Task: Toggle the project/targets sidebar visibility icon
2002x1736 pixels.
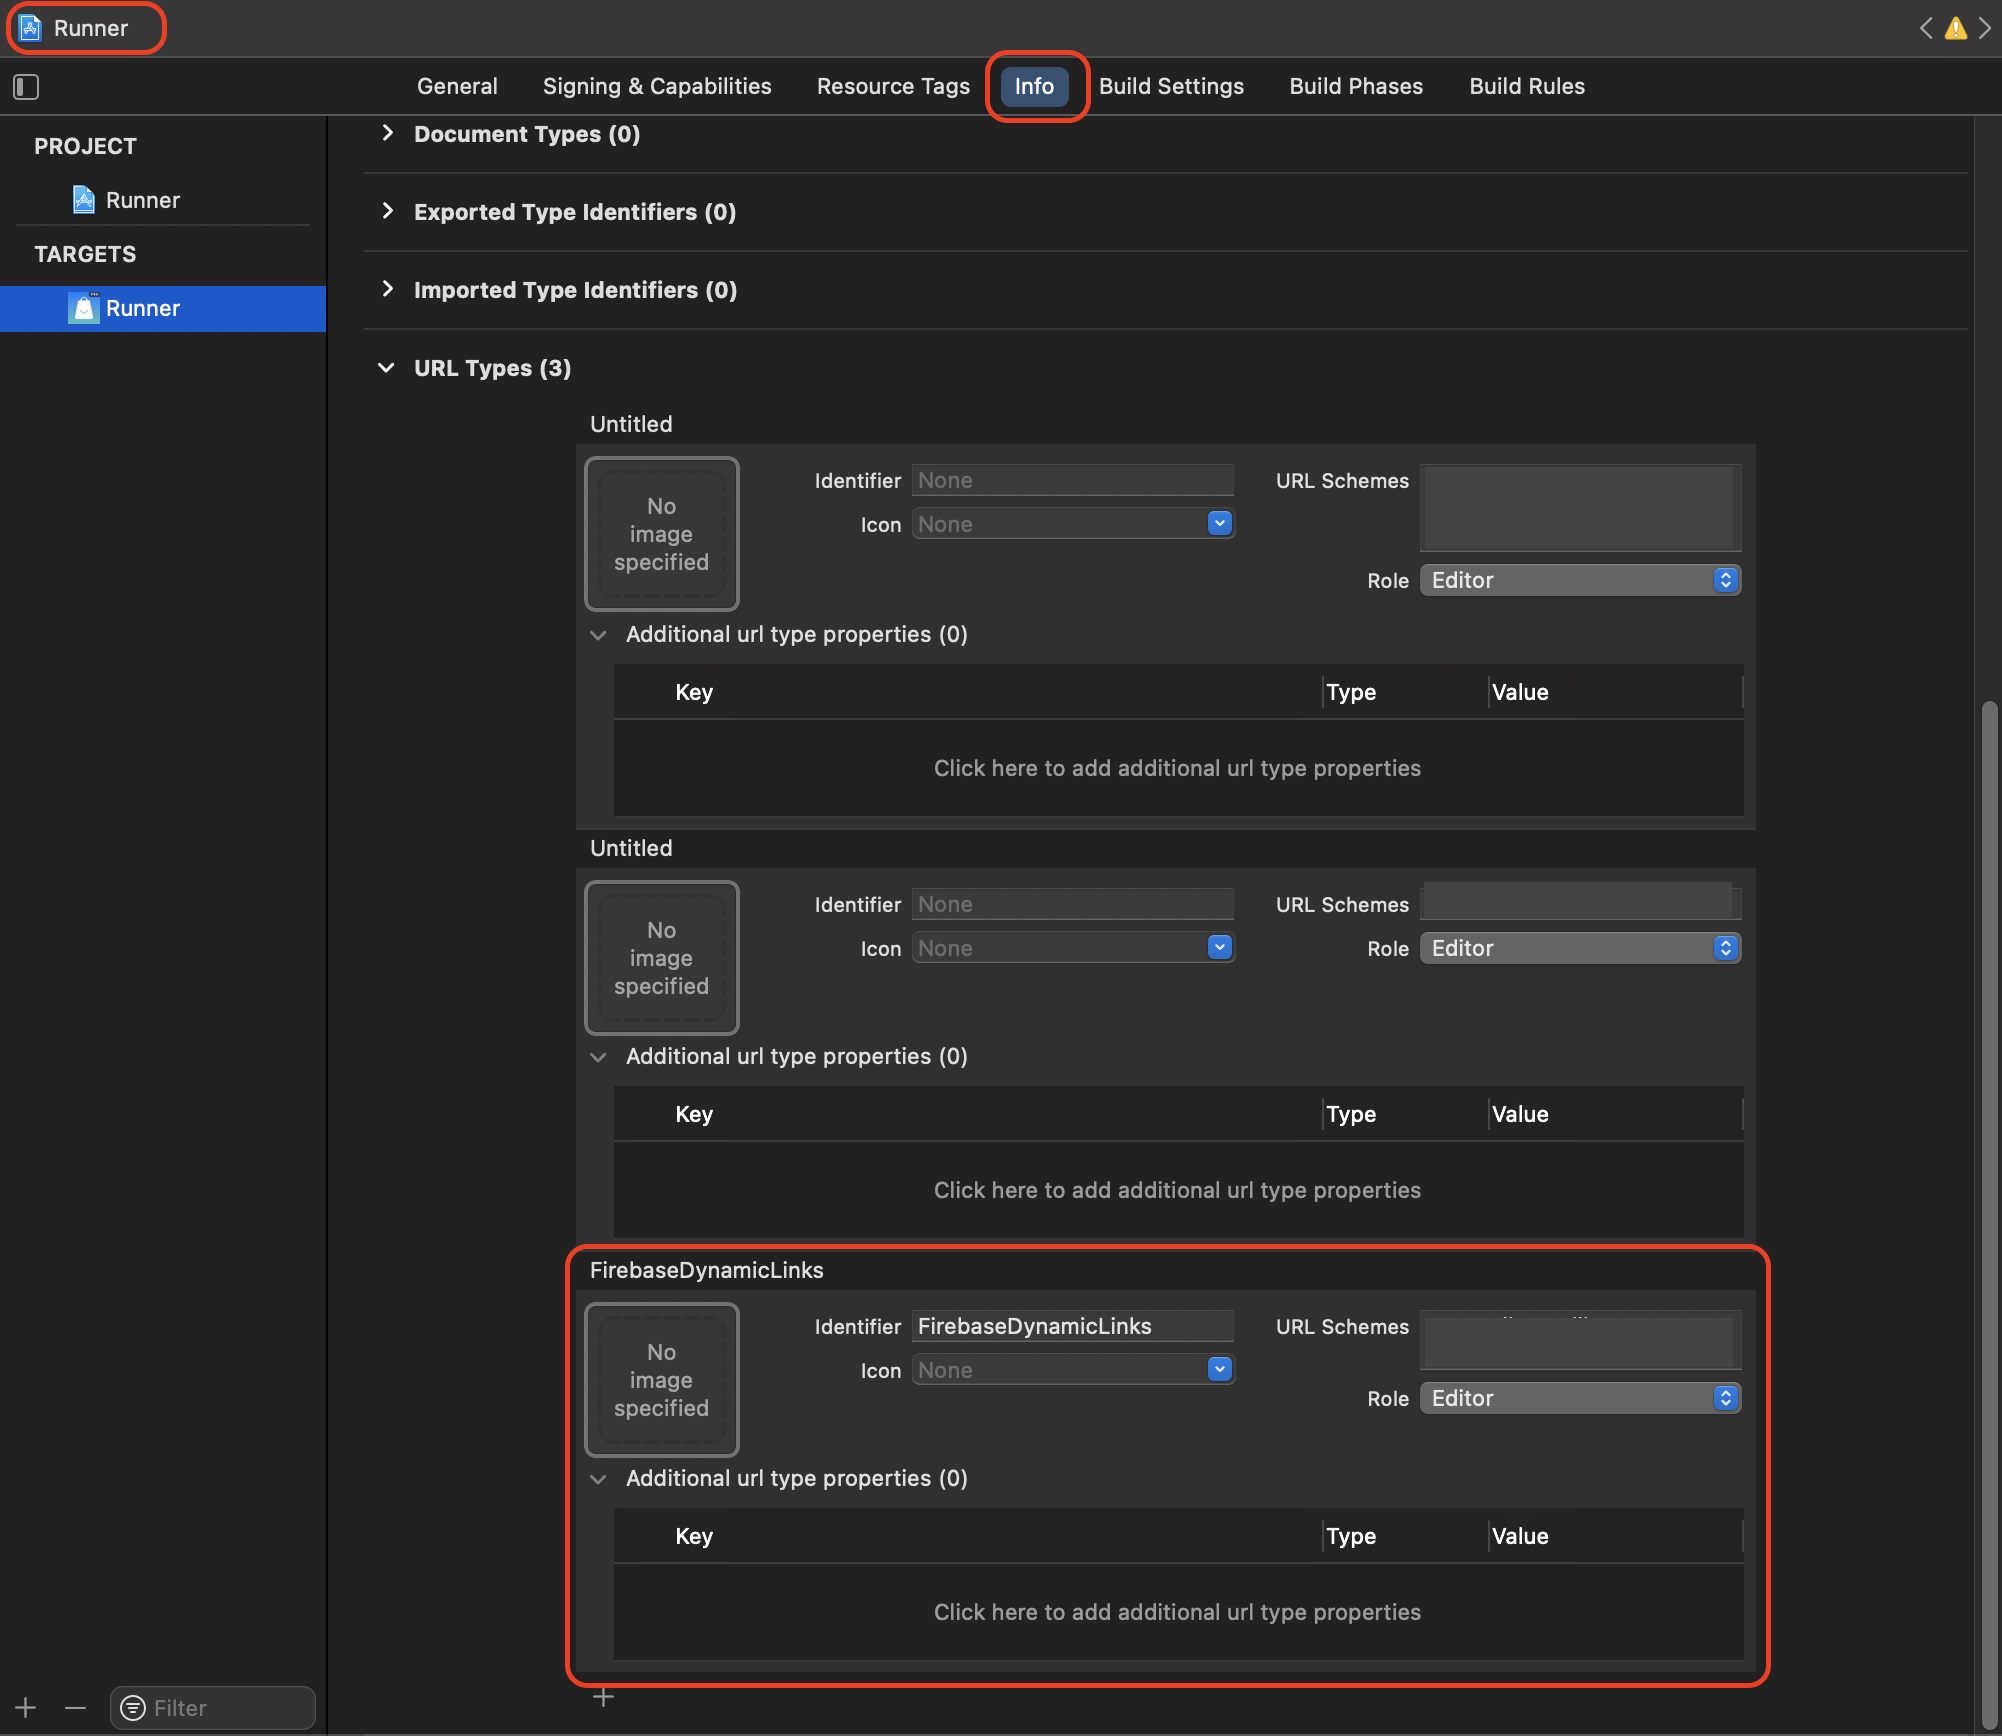Action: tap(26, 87)
